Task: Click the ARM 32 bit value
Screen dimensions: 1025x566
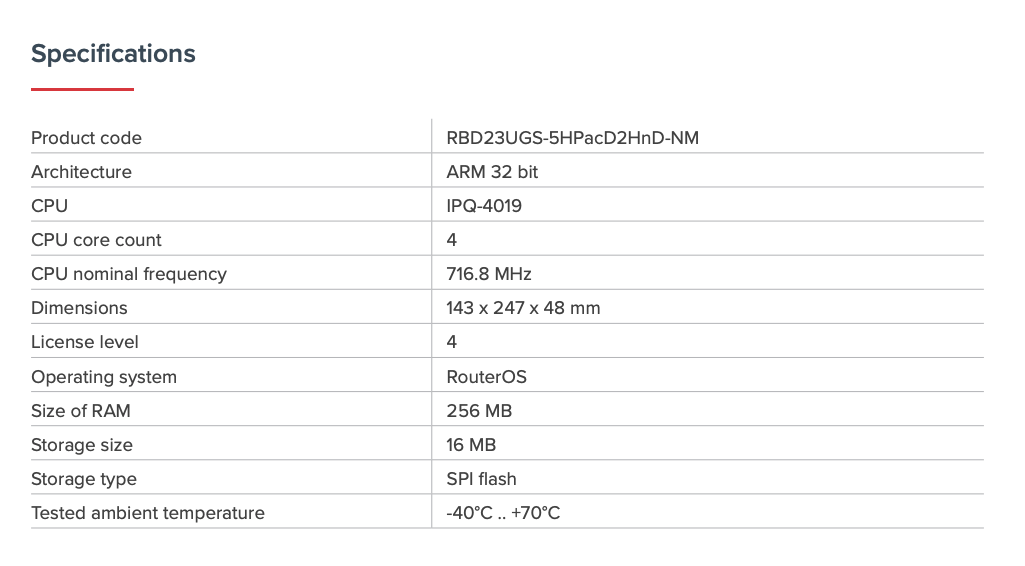Action: [x=492, y=172]
